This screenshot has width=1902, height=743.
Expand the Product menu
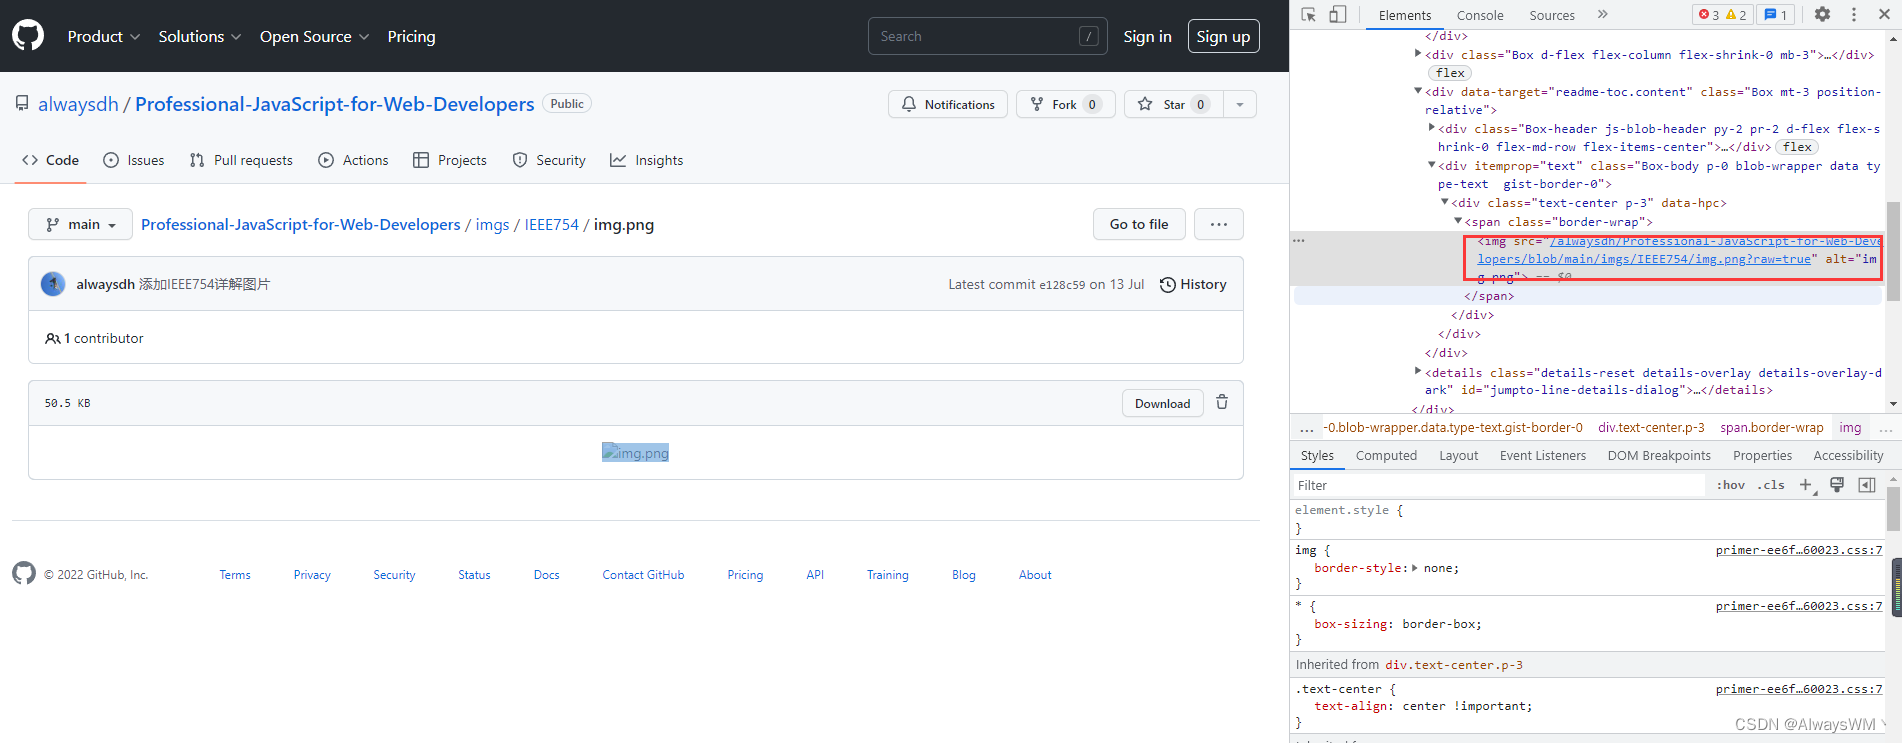click(x=104, y=36)
